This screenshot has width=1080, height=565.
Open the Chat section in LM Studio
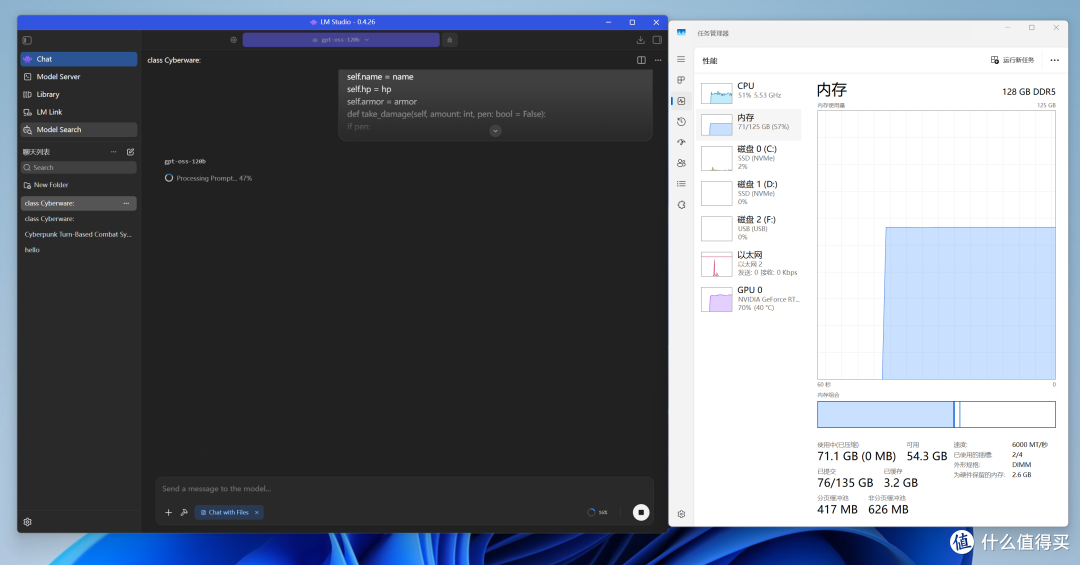click(x=79, y=59)
